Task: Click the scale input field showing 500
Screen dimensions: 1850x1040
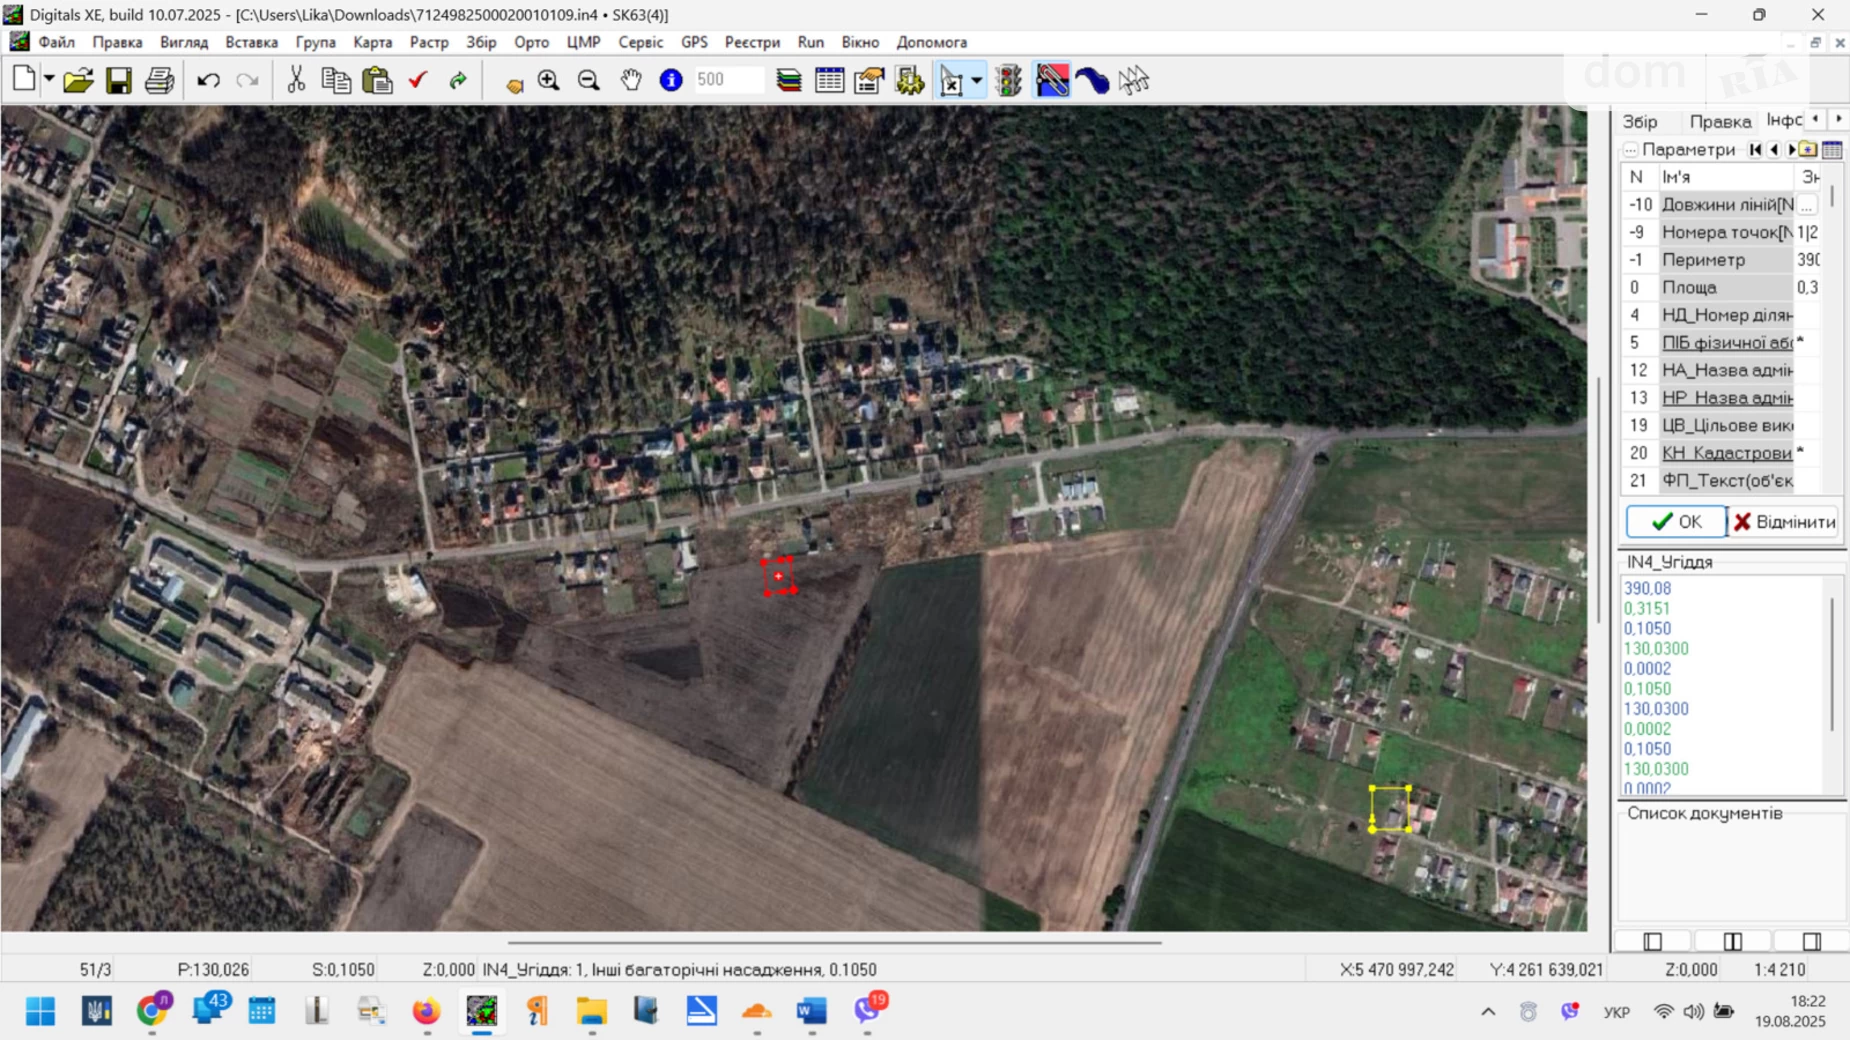Action: (x=728, y=80)
